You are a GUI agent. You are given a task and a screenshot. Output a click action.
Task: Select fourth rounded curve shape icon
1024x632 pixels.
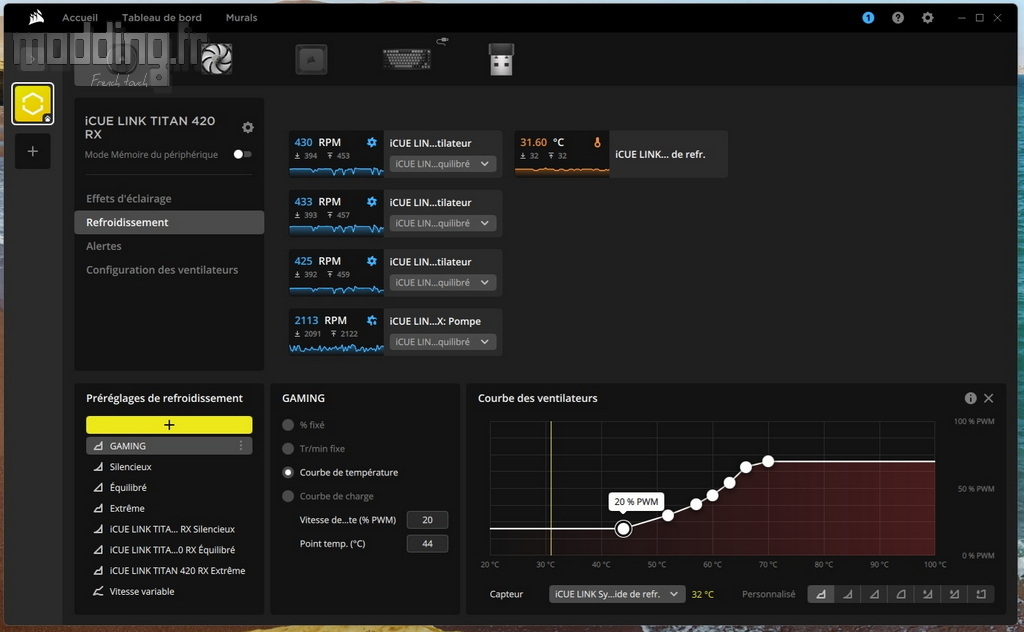[x=901, y=594]
